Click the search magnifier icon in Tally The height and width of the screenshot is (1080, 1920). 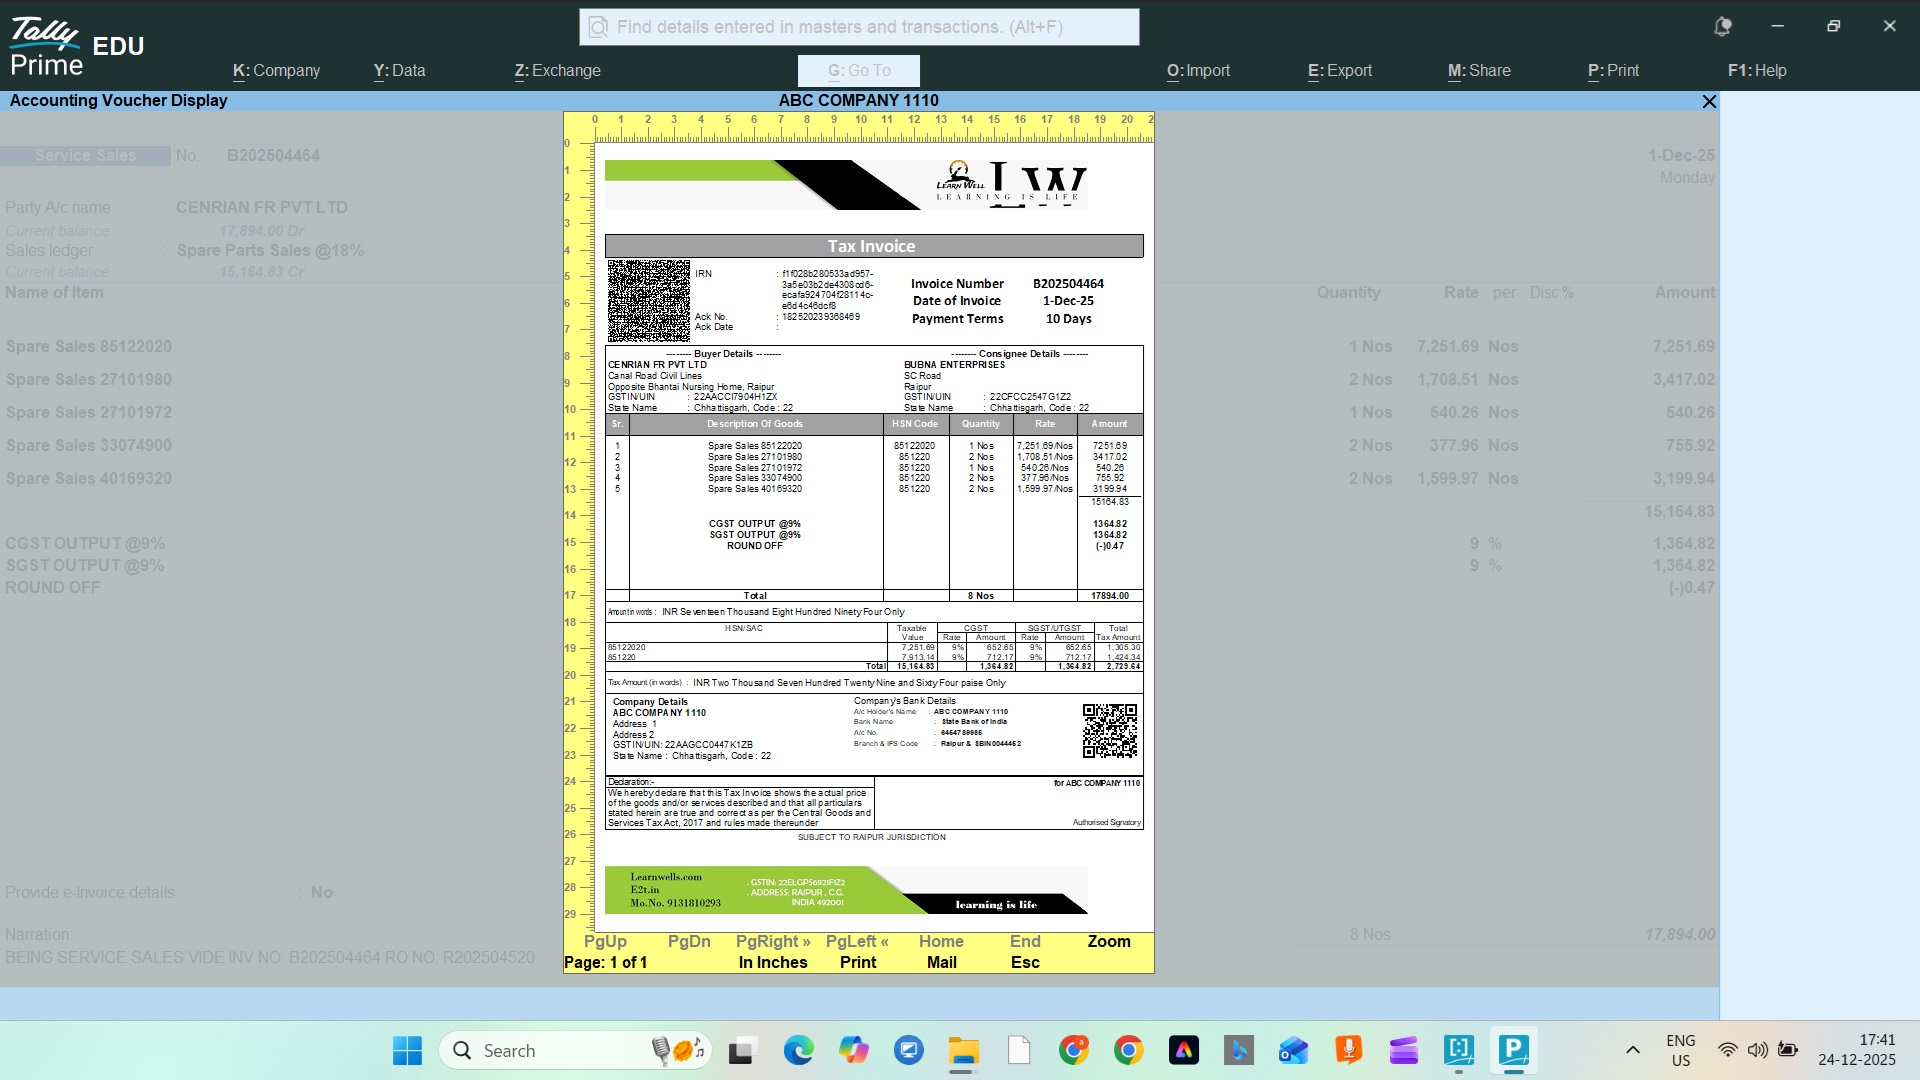pyautogui.click(x=598, y=27)
